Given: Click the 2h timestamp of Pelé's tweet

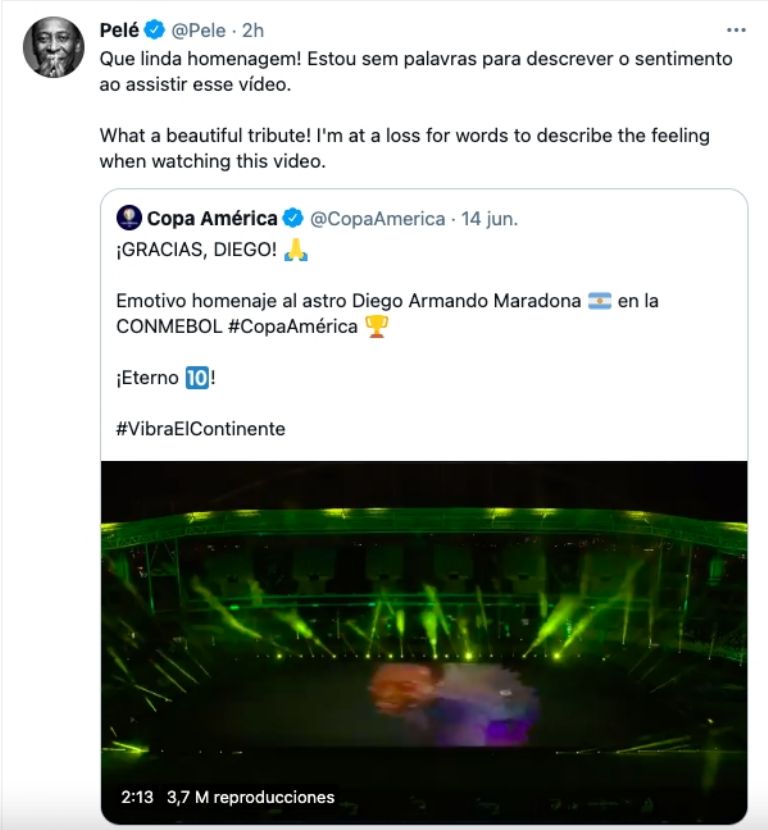Looking at the screenshot, I should (x=253, y=31).
